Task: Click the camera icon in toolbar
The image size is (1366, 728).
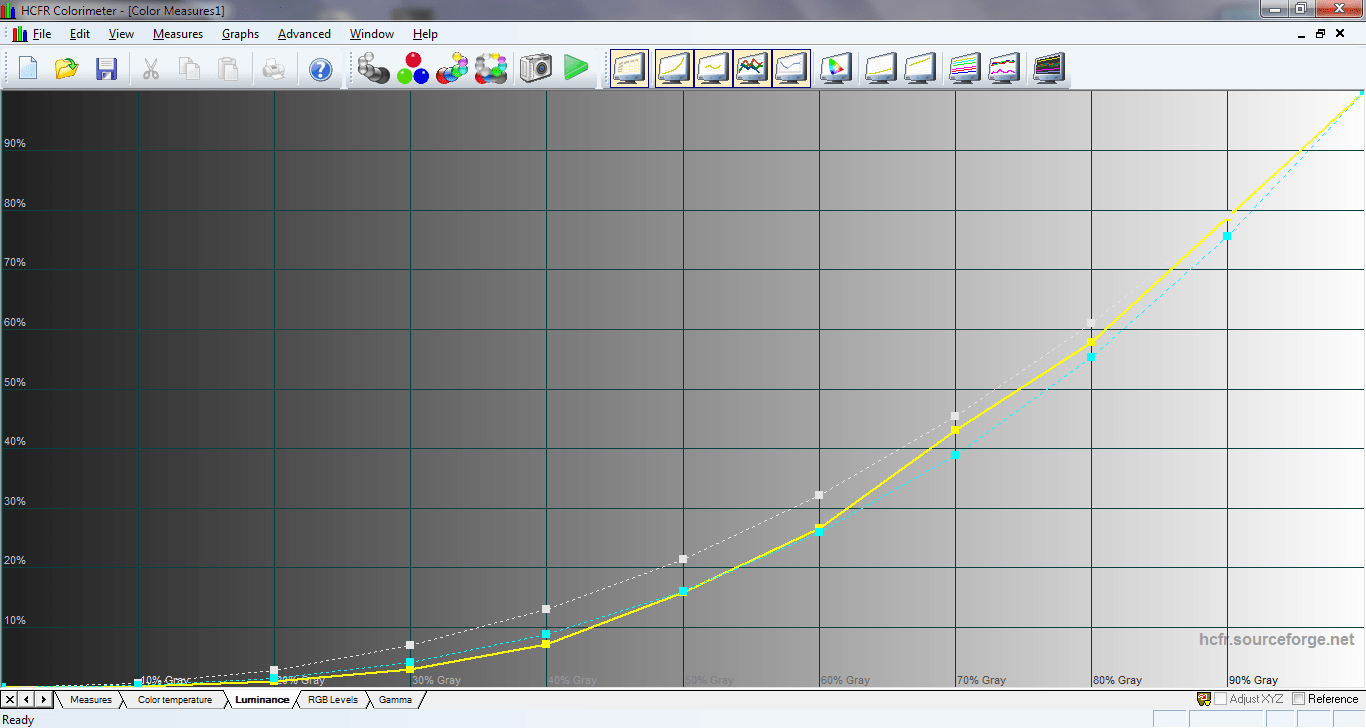Action: 536,68
